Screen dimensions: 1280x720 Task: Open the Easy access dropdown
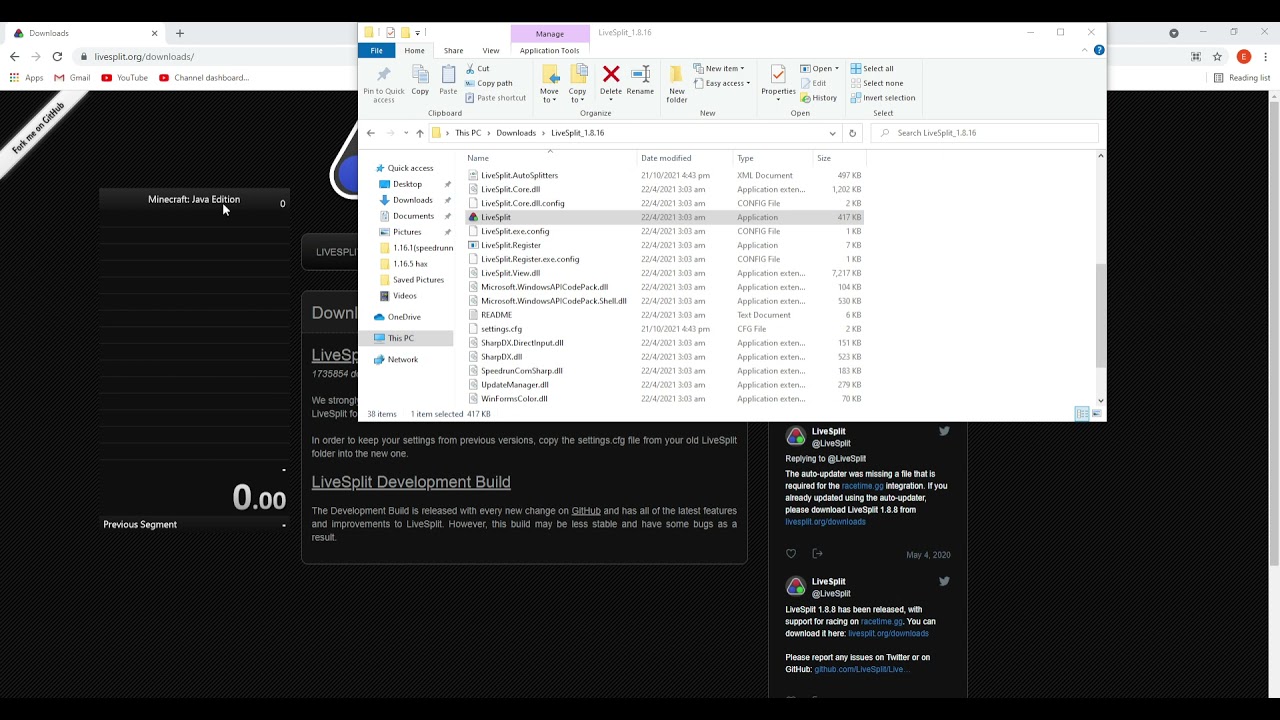pyautogui.click(x=721, y=83)
